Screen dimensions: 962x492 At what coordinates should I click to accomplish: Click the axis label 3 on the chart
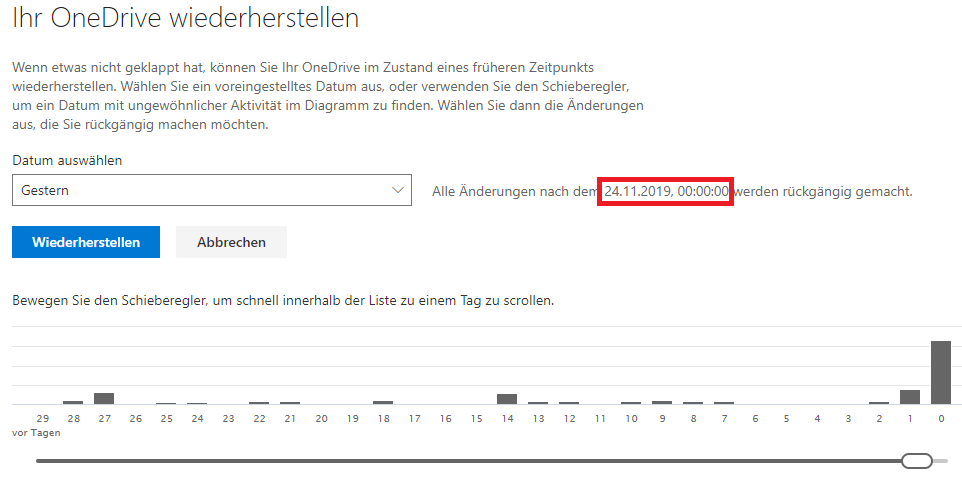pyautogui.click(x=848, y=418)
